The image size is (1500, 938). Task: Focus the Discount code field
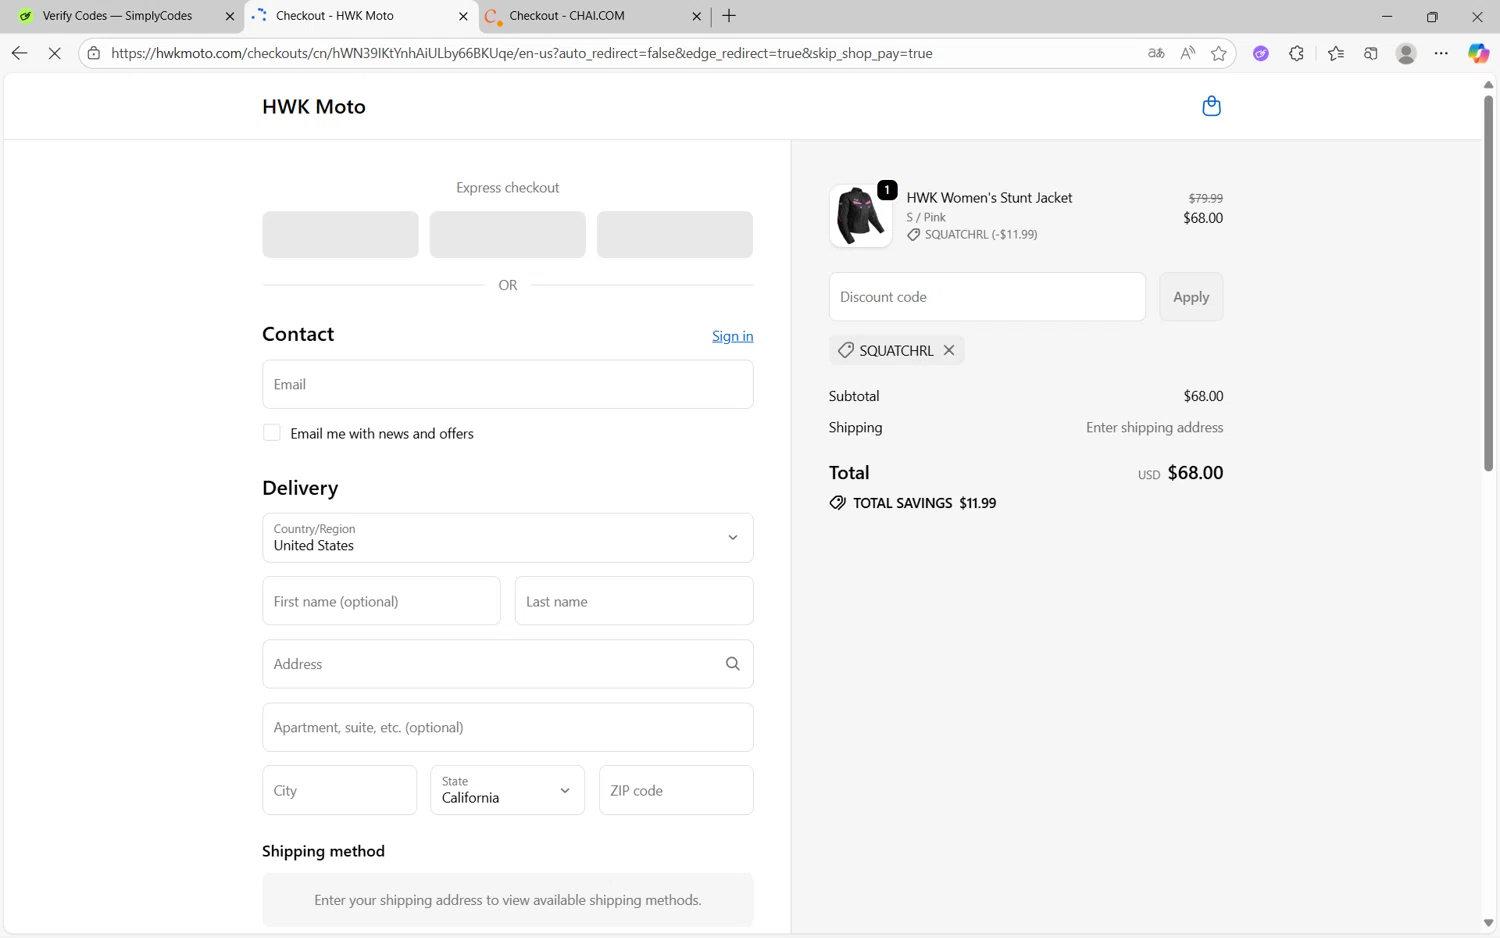(x=987, y=297)
